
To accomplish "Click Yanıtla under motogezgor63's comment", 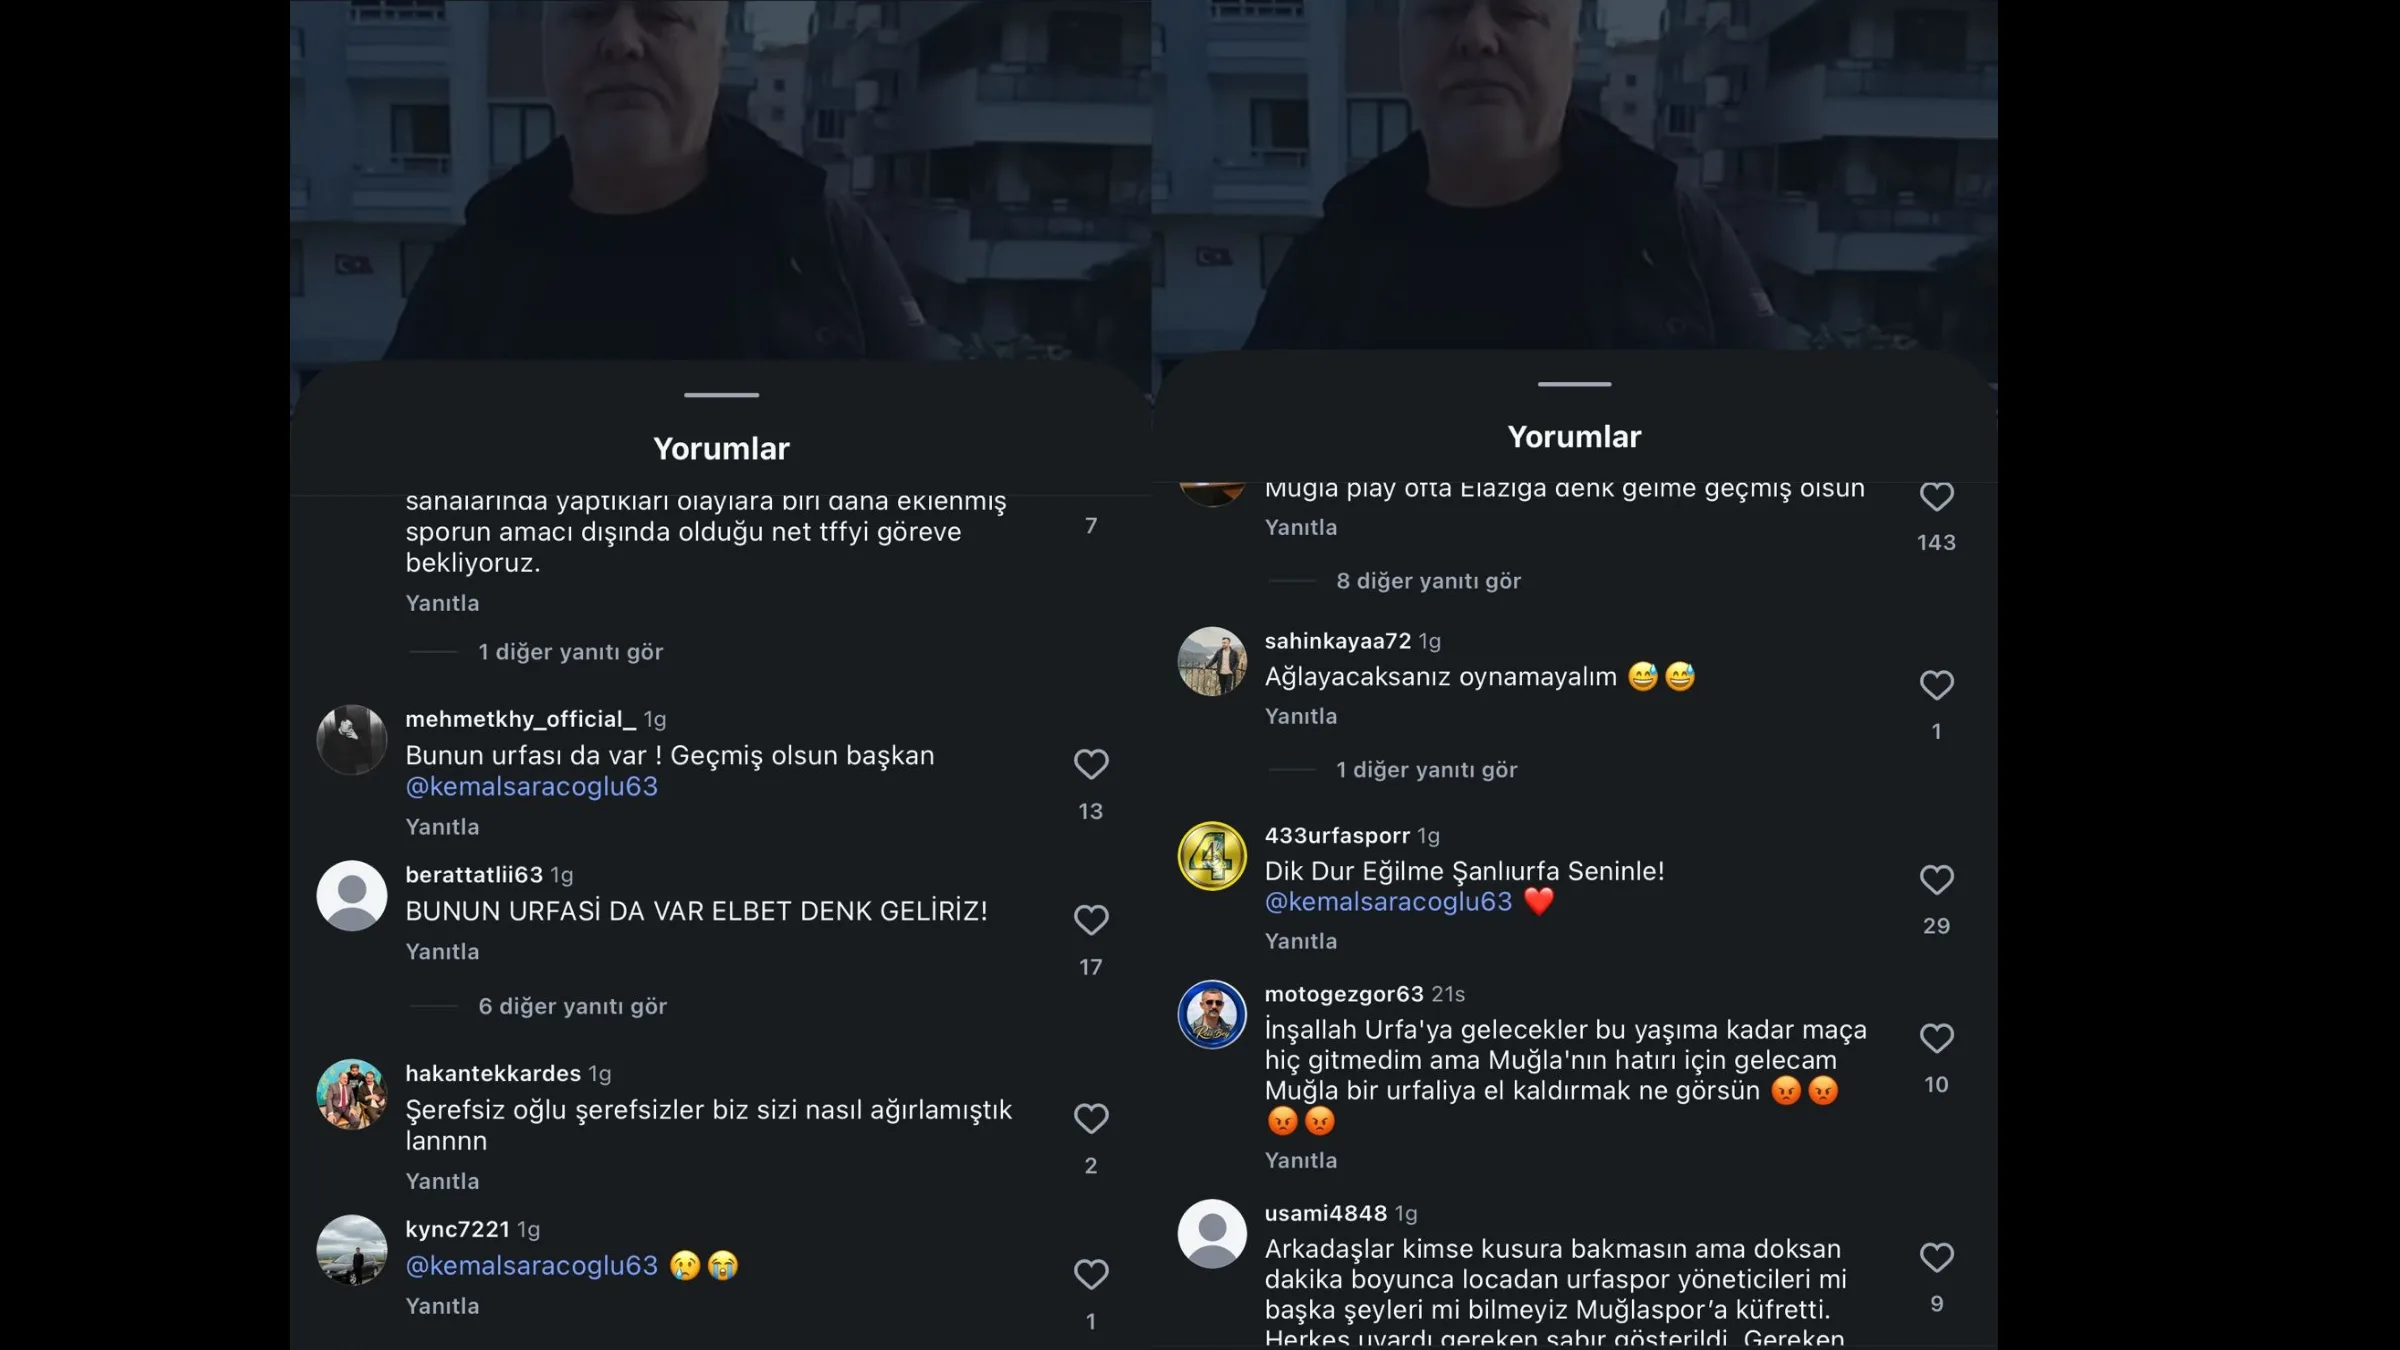I will click(x=1301, y=1161).
